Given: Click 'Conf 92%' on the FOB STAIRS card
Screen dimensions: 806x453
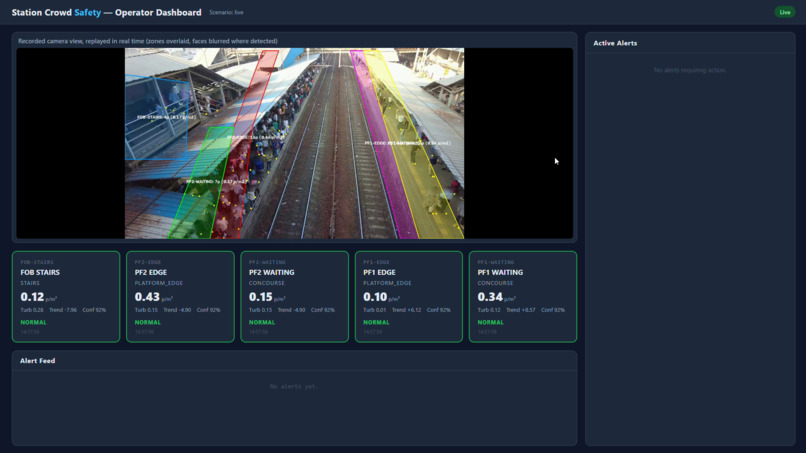Looking at the screenshot, I should 94,310.
